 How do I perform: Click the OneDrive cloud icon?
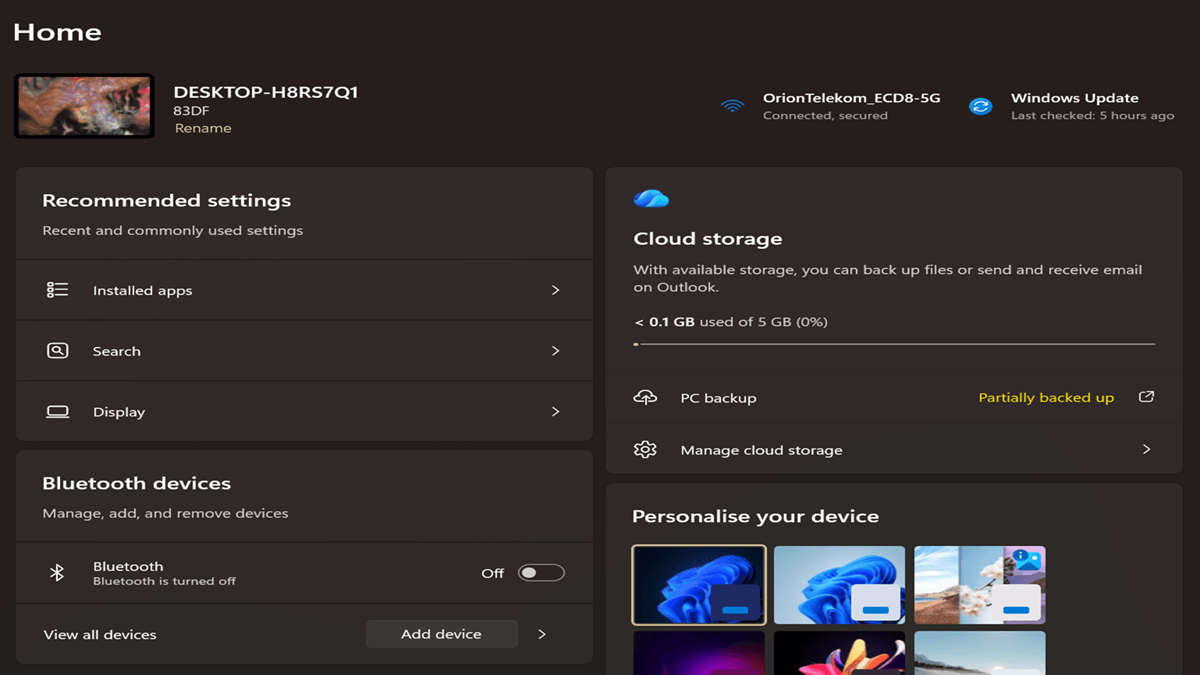click(x=651, y=198)
